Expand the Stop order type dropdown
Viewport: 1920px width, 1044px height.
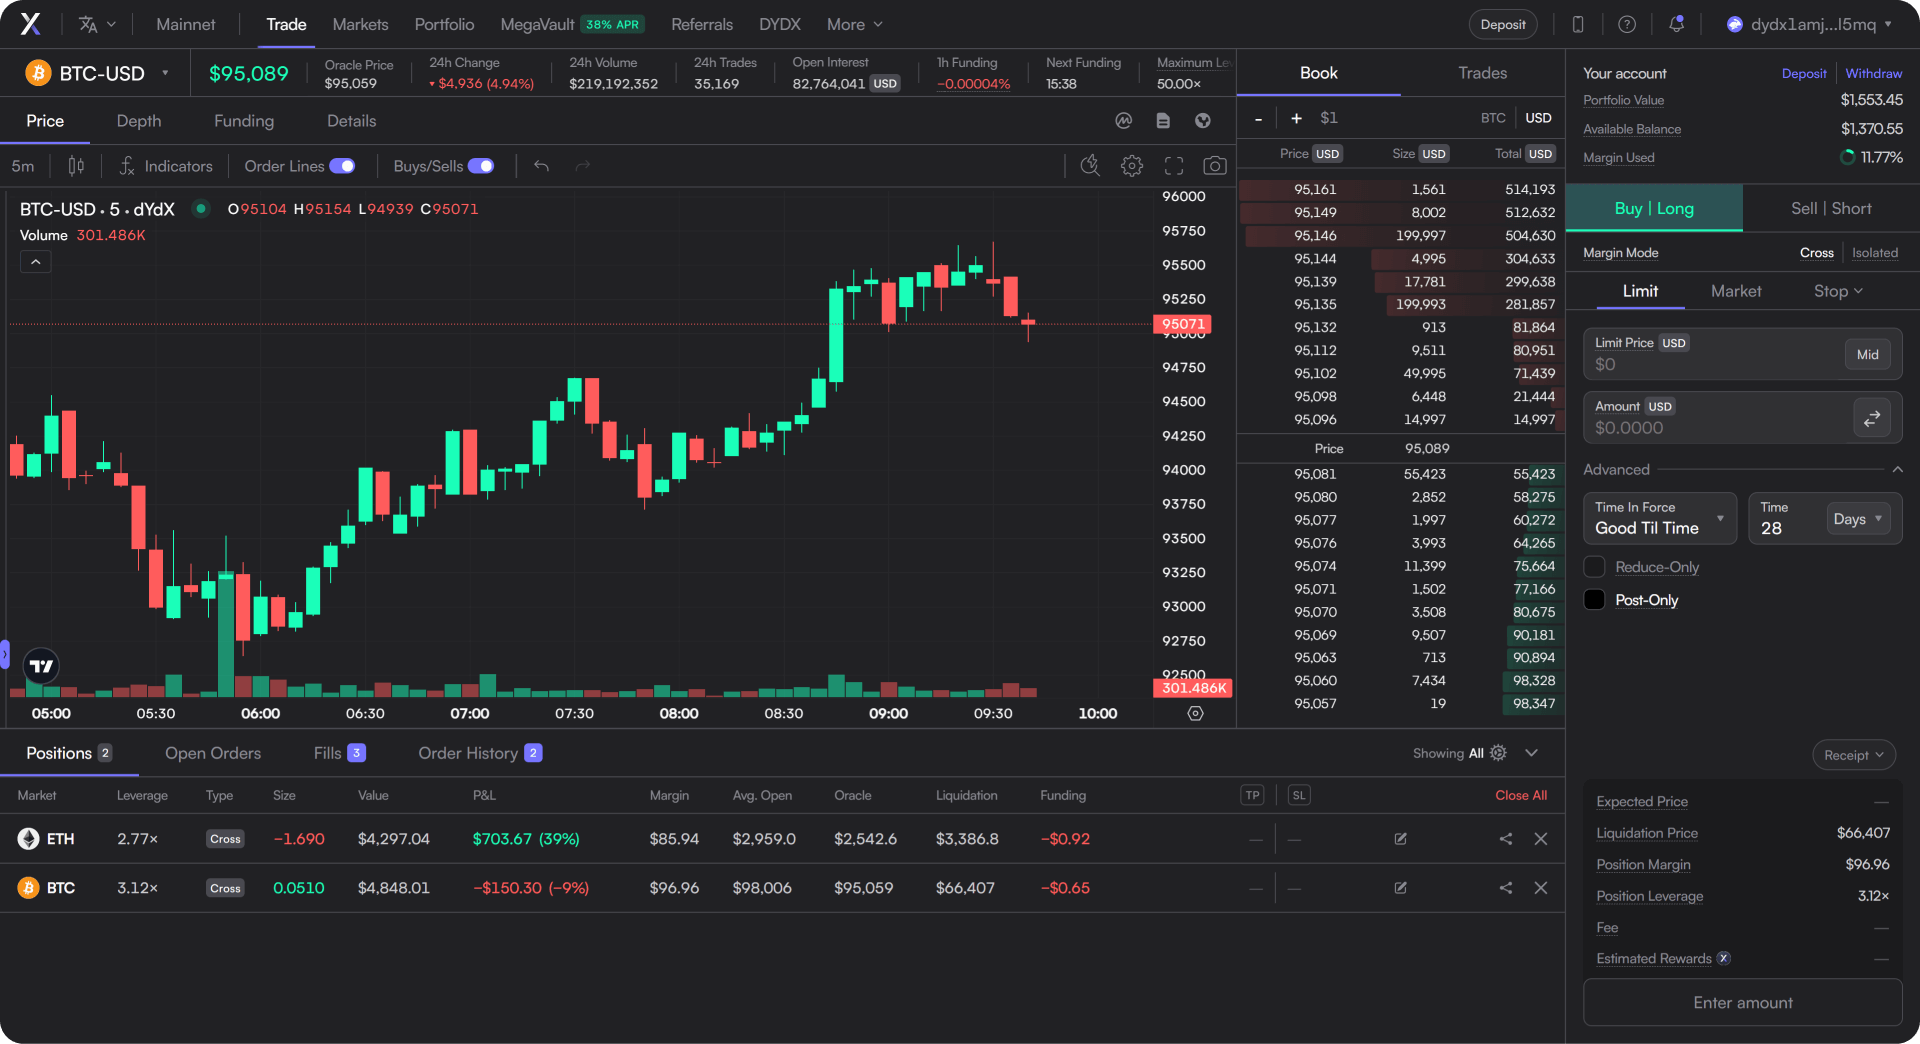1838,291
